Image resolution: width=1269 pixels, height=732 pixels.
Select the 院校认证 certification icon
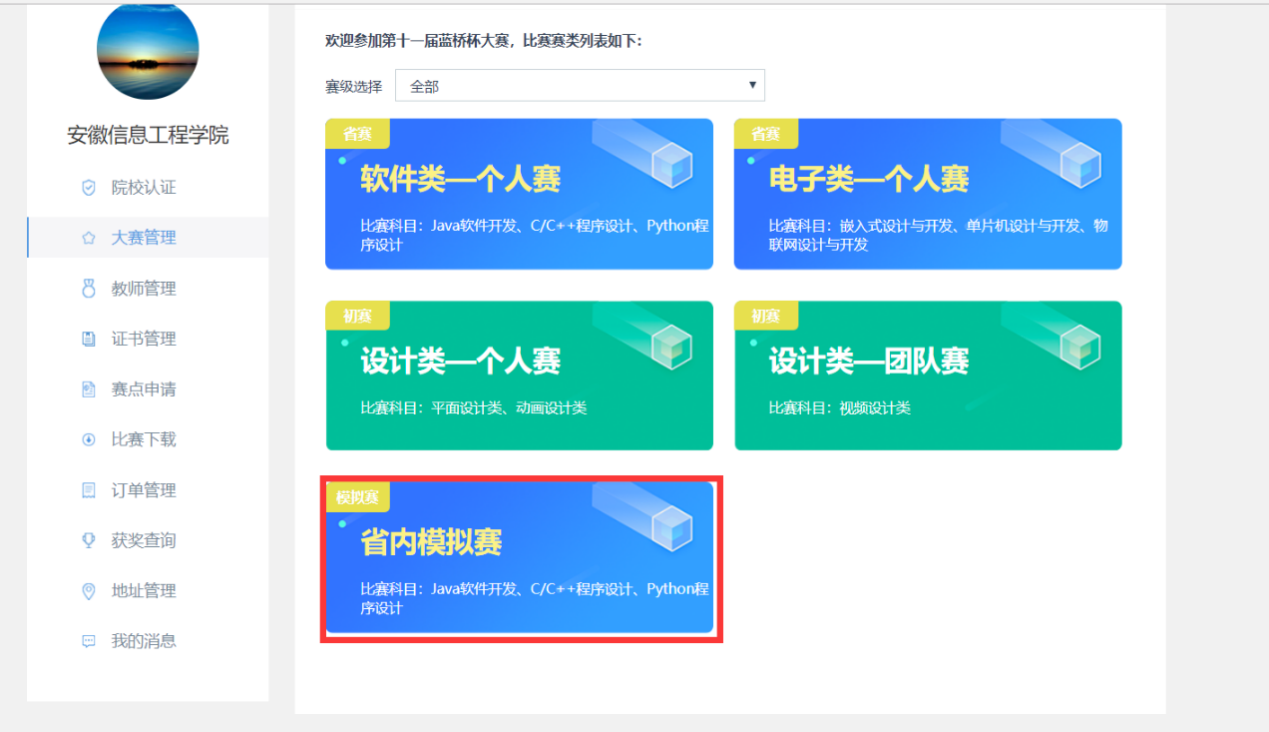[87, 188]
